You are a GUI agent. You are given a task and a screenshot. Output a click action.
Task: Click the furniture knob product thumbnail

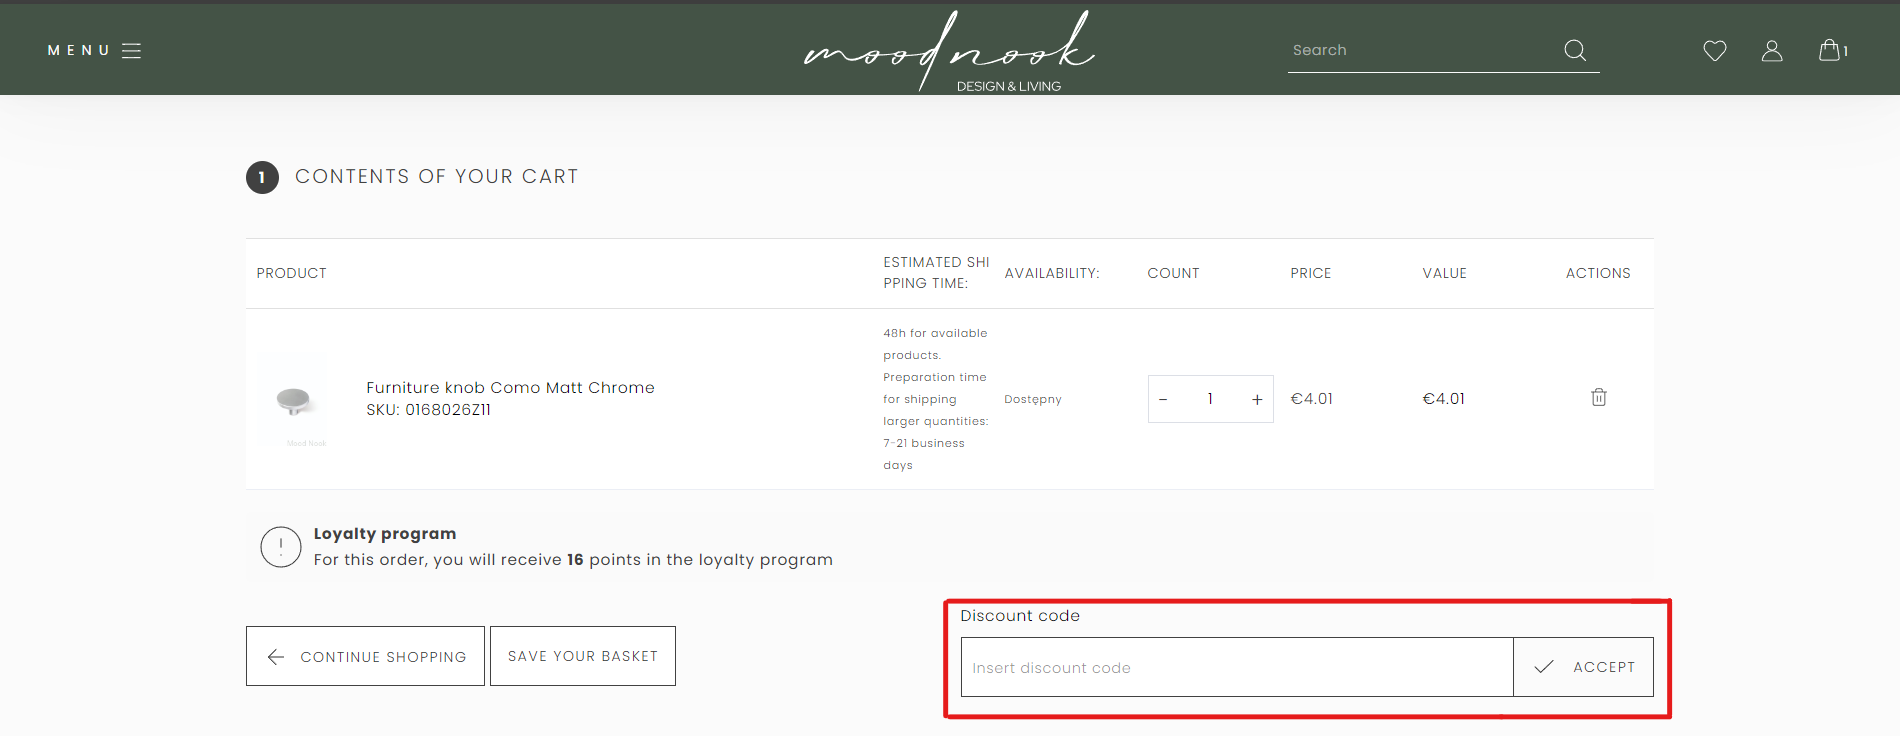point(294,400)
